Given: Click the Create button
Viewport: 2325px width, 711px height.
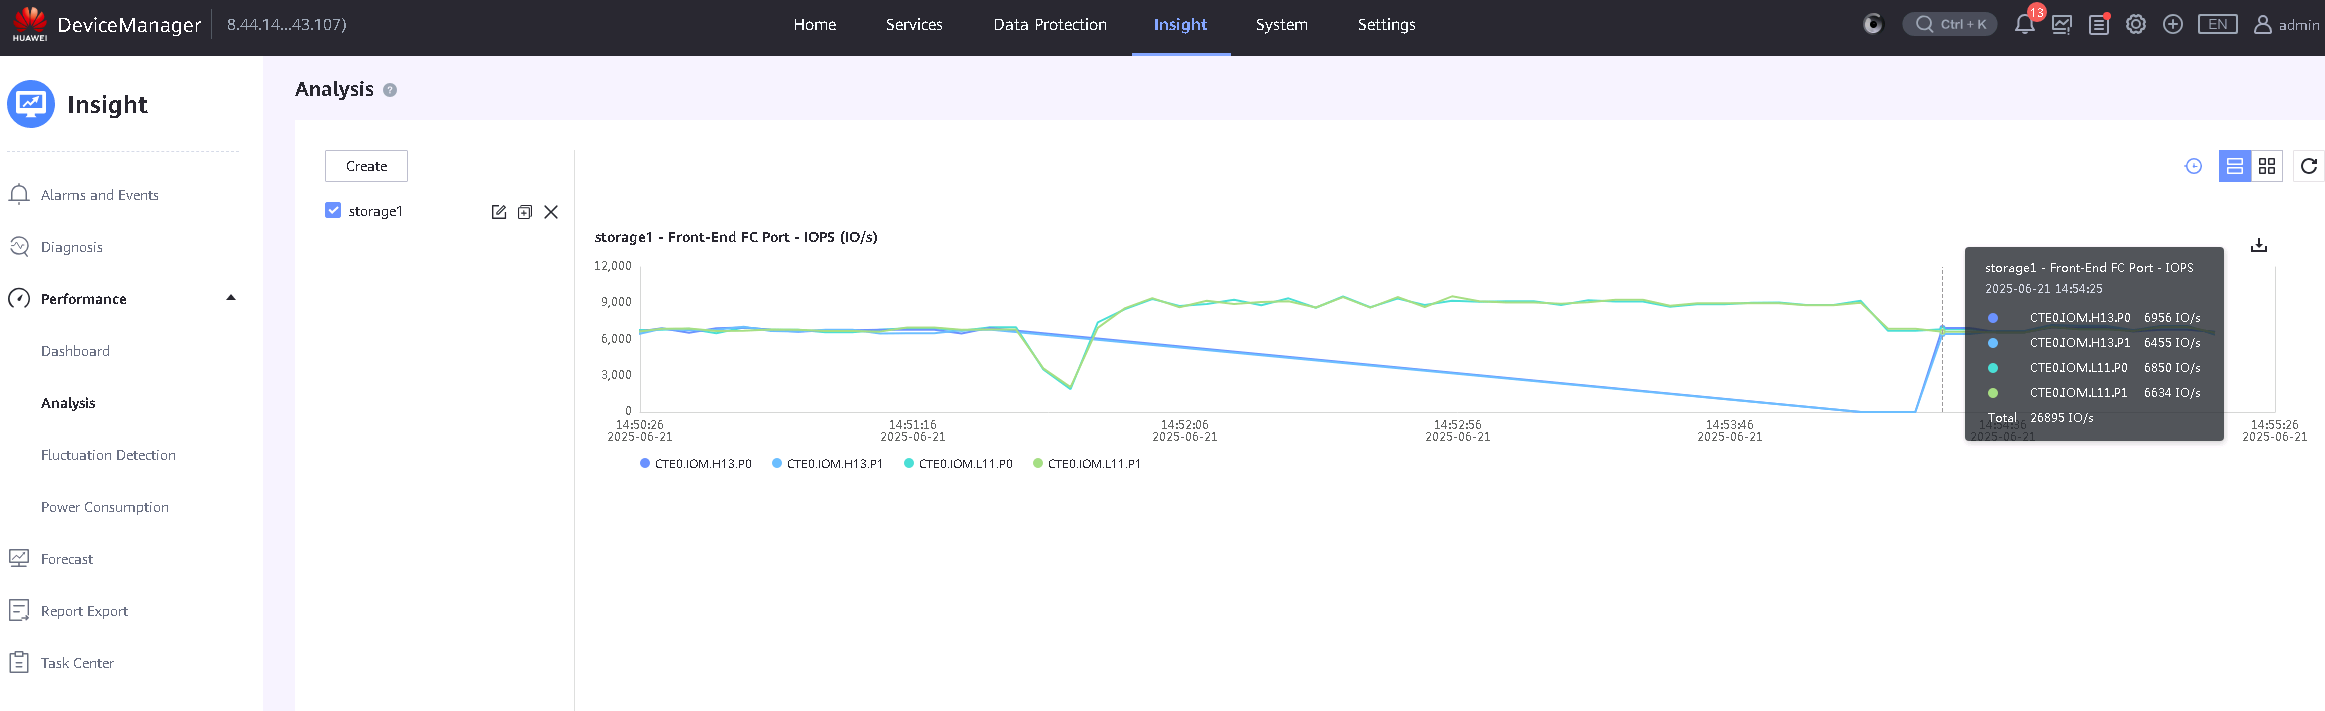Looking at the screenshot, I should click(x=366, y=166).
